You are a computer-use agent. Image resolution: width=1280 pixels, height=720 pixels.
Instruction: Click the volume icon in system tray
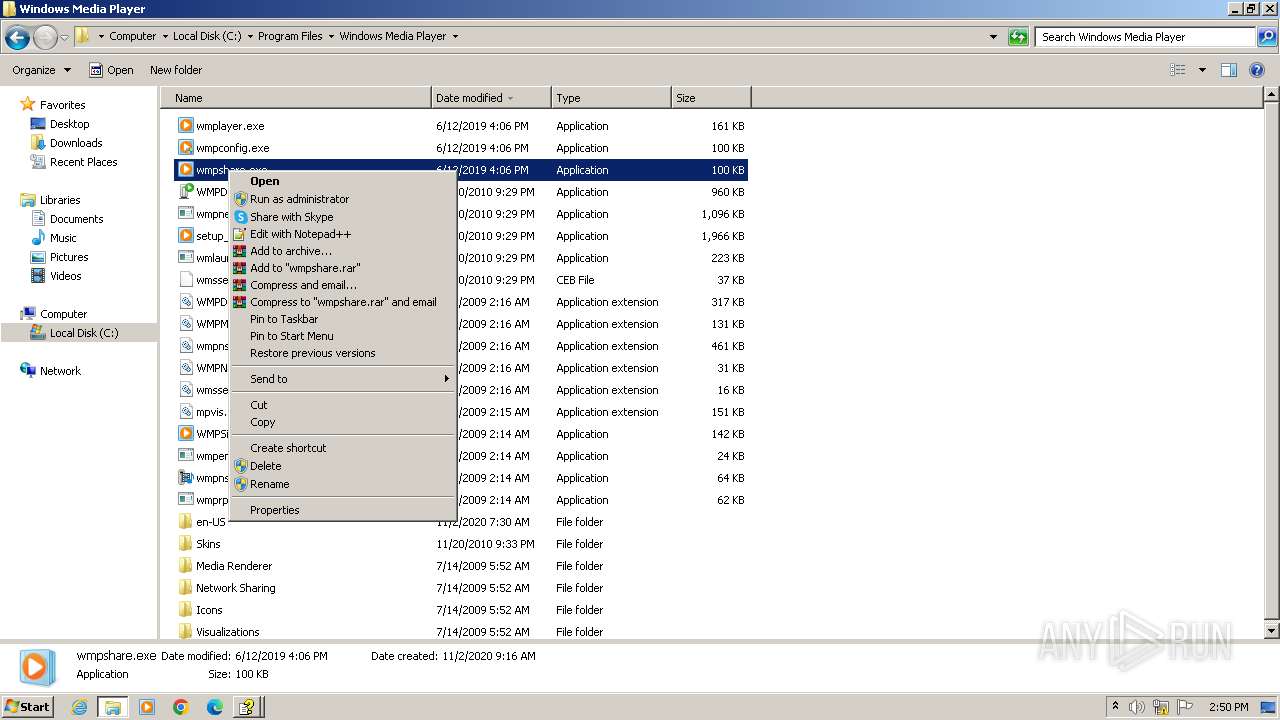(x=1137, y=707)
